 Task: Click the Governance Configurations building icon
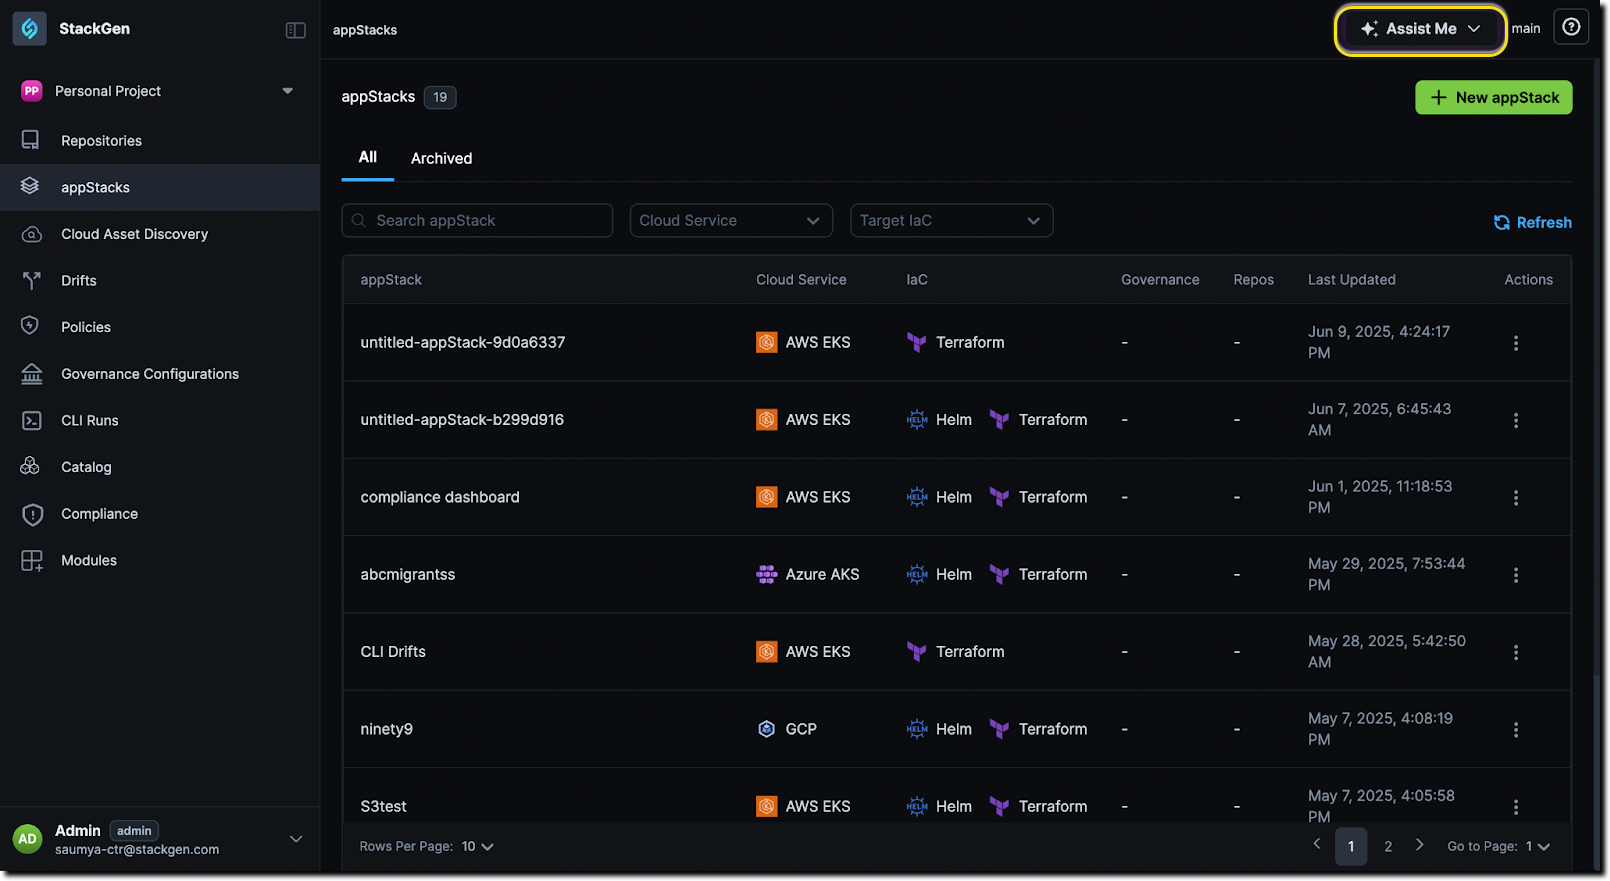[31, 374]
